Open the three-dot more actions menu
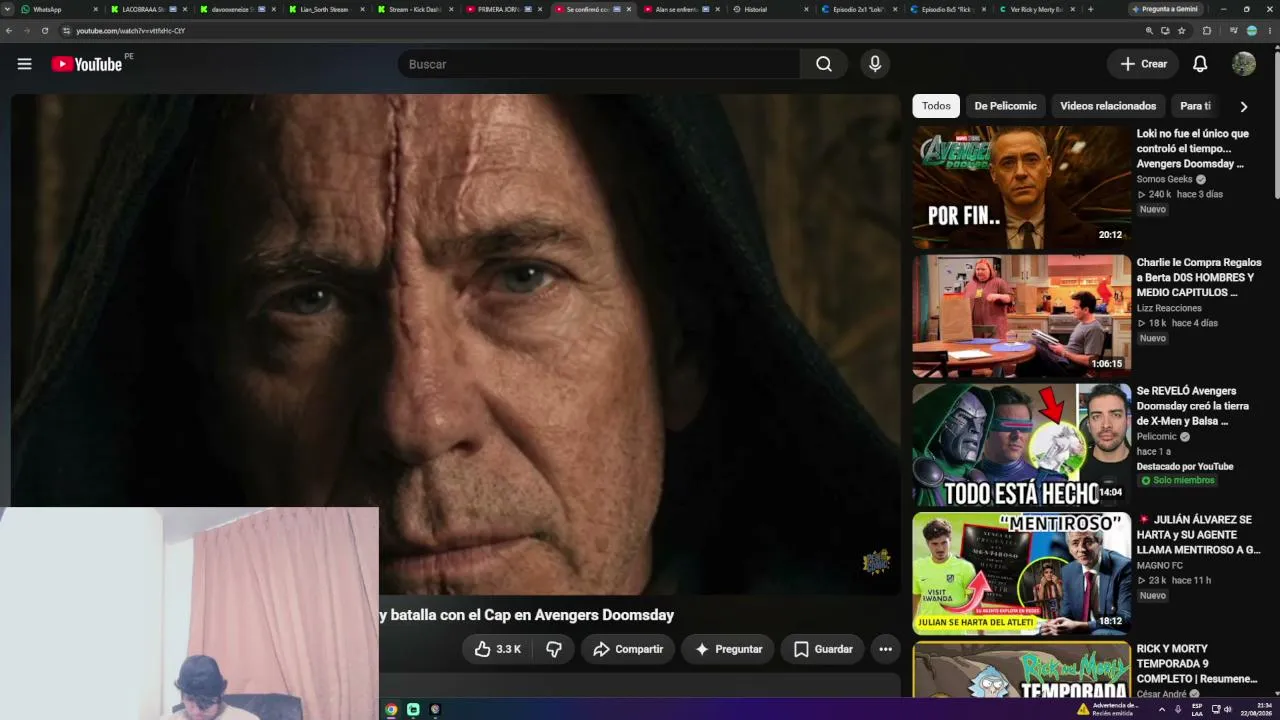1280x720 pixels. tap(885, 649)
